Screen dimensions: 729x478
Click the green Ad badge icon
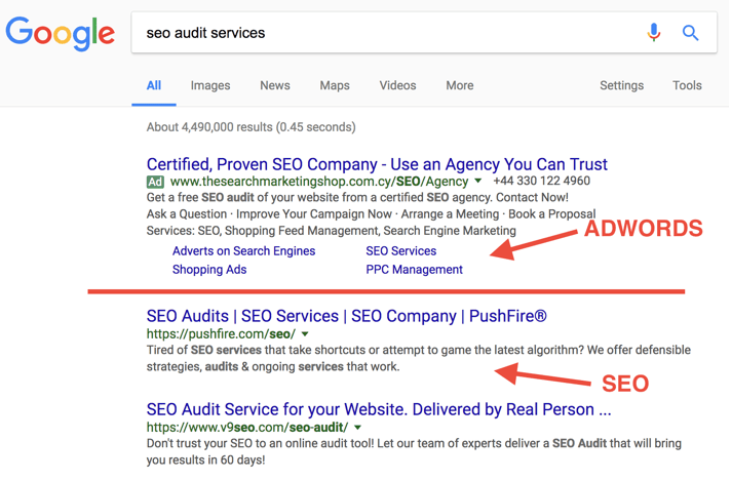pos(155,182)
